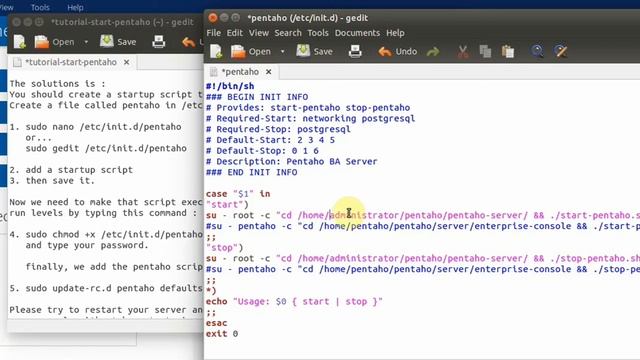Click the '"start")' line in the script
Viewport: 640px width, 360px height.
click(x=227, y=204)
